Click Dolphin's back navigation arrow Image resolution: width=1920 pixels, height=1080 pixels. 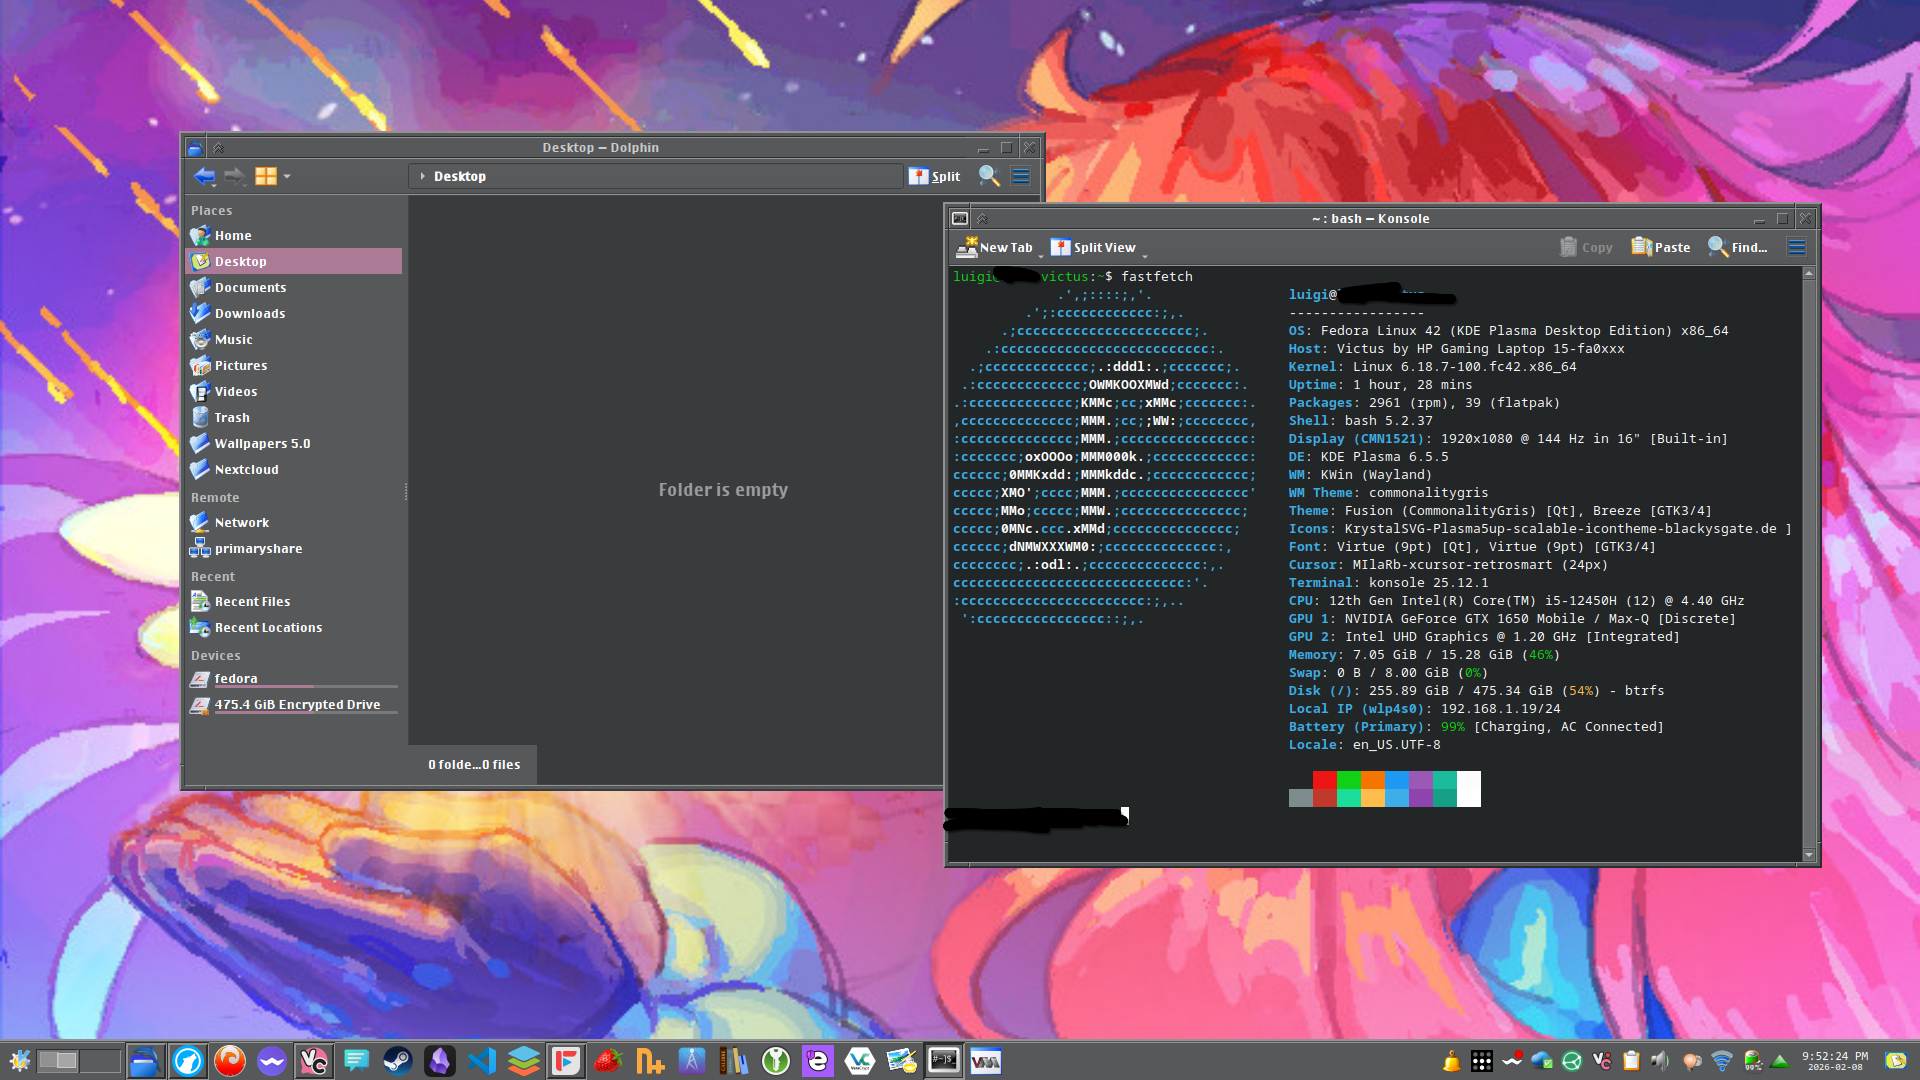[204, 176]
